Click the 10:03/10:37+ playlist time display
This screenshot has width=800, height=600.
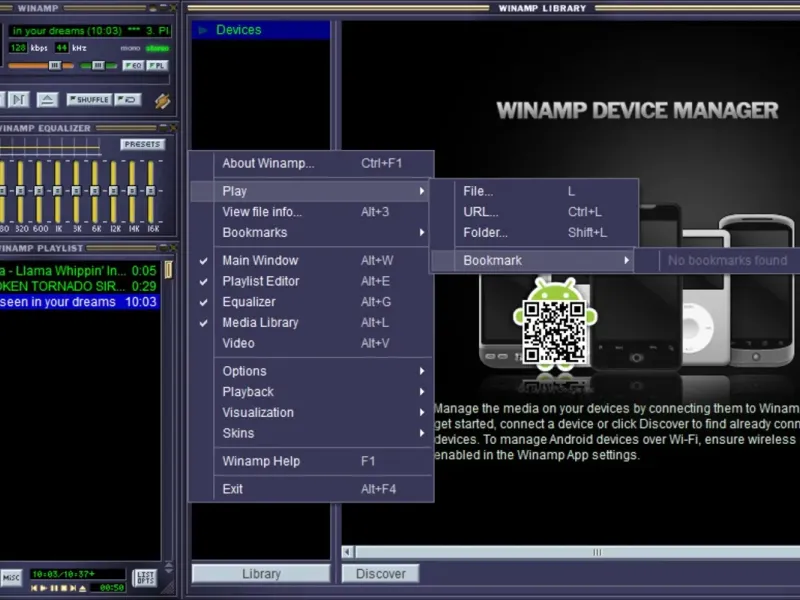pos(77,574)
